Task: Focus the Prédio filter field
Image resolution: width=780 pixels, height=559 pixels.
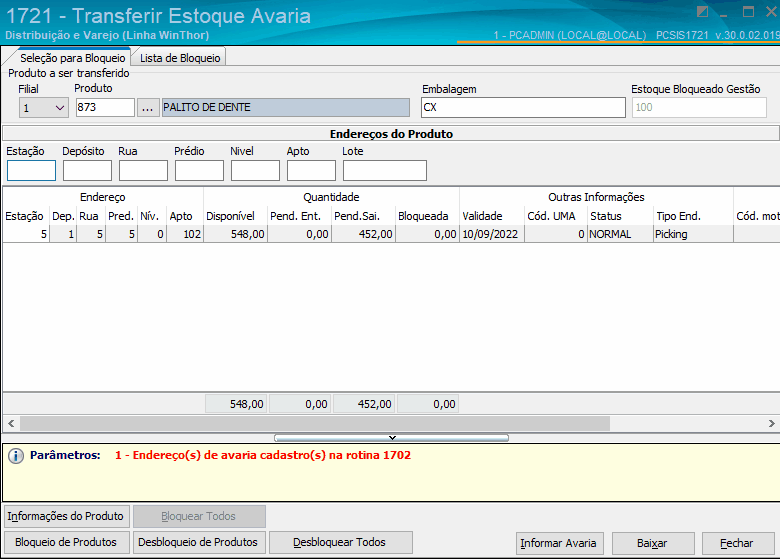Action: [x=199, y=171]
